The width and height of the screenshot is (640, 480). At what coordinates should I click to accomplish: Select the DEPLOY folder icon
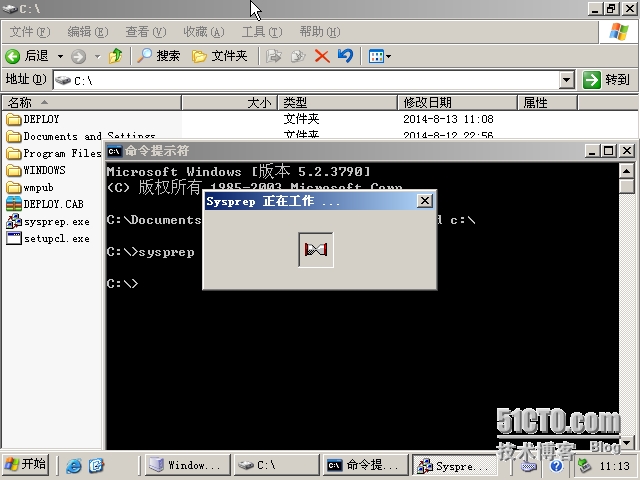tap(14, 119)
